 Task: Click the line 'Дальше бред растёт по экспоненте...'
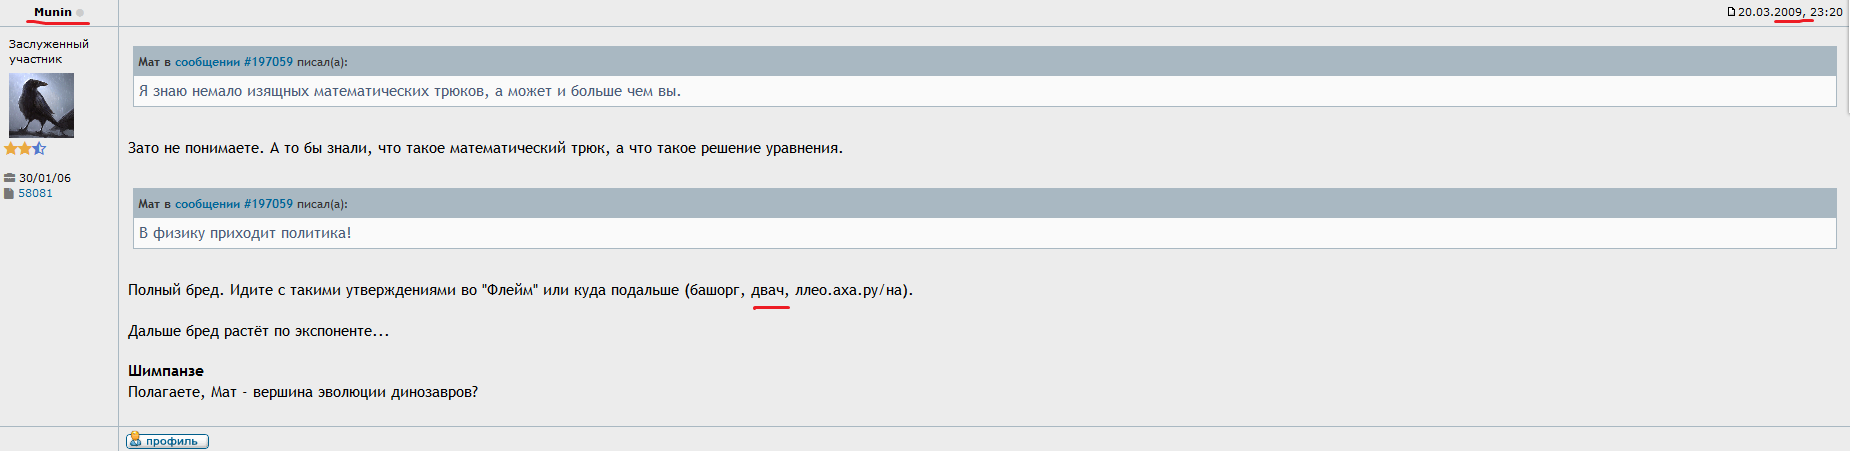(x=259, y=331)
